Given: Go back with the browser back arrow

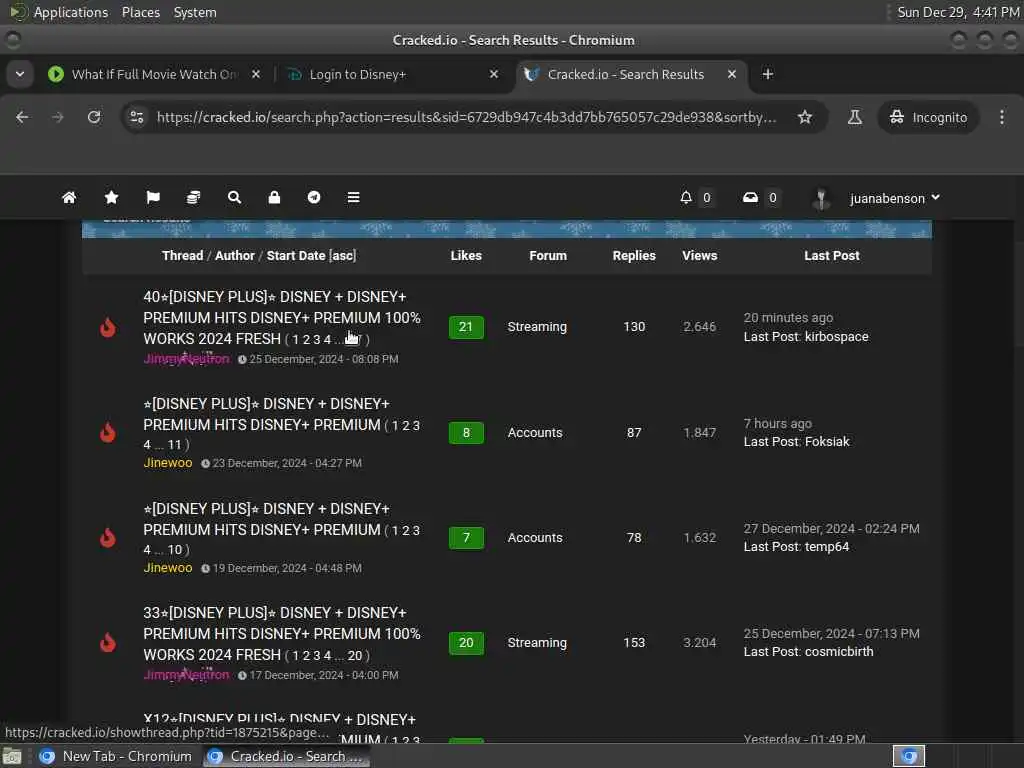Looking at the screenshot, I should (22, 117).
